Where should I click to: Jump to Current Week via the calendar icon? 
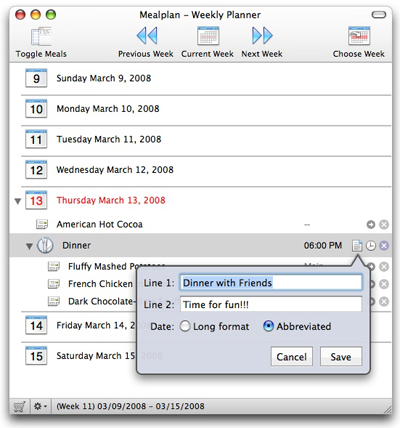pos(208,36)
